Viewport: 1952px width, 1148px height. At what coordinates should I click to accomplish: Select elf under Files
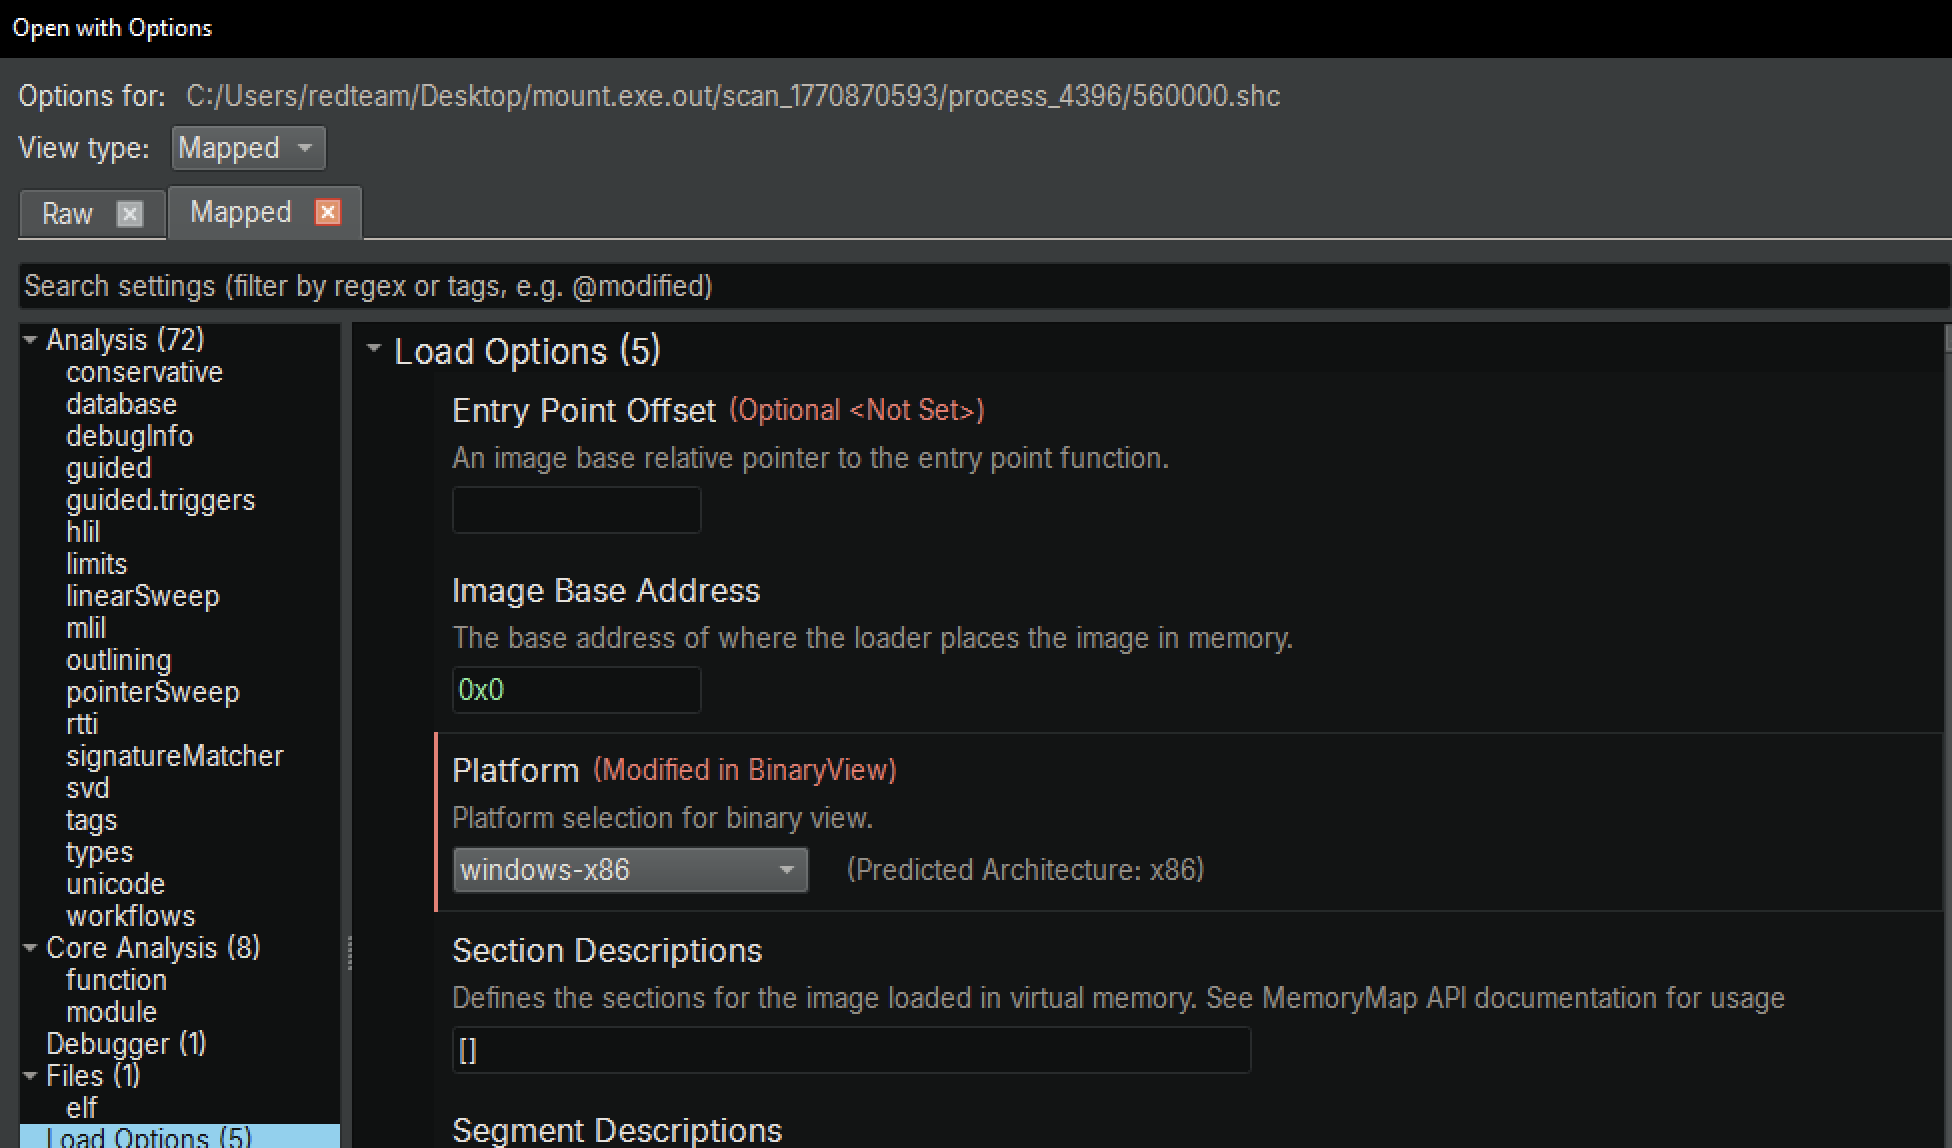pos(81,1108)
